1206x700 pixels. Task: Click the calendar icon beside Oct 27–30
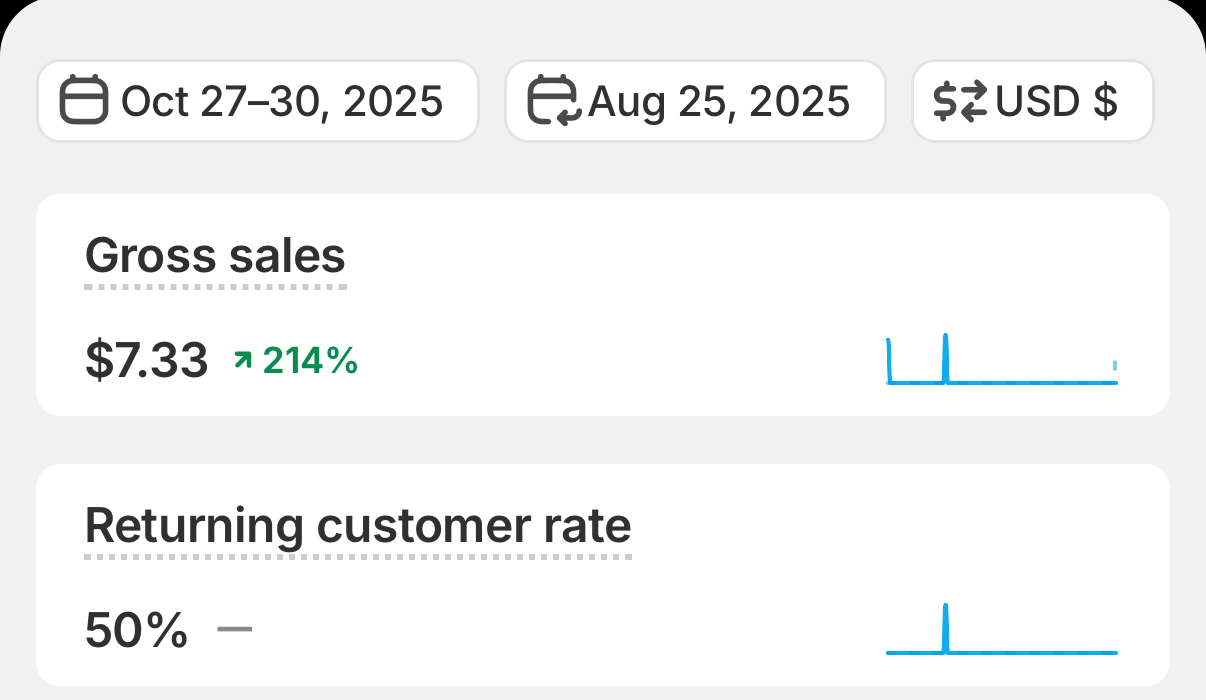point(84,101)
